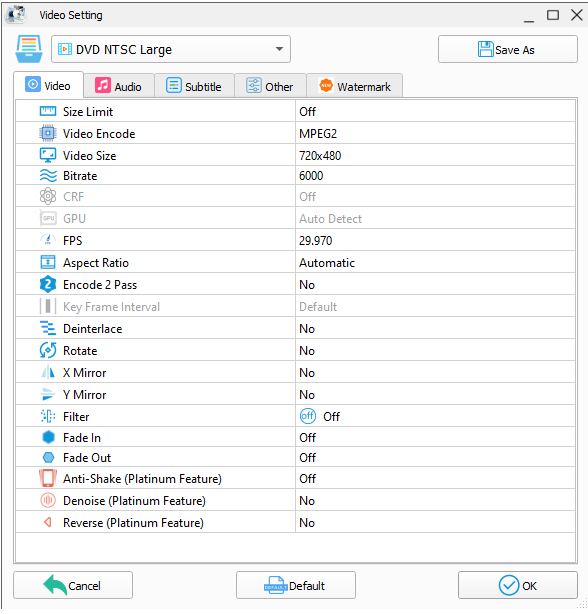
Task: Click the Video Encode chip icon
Action: tap(48, 134)
